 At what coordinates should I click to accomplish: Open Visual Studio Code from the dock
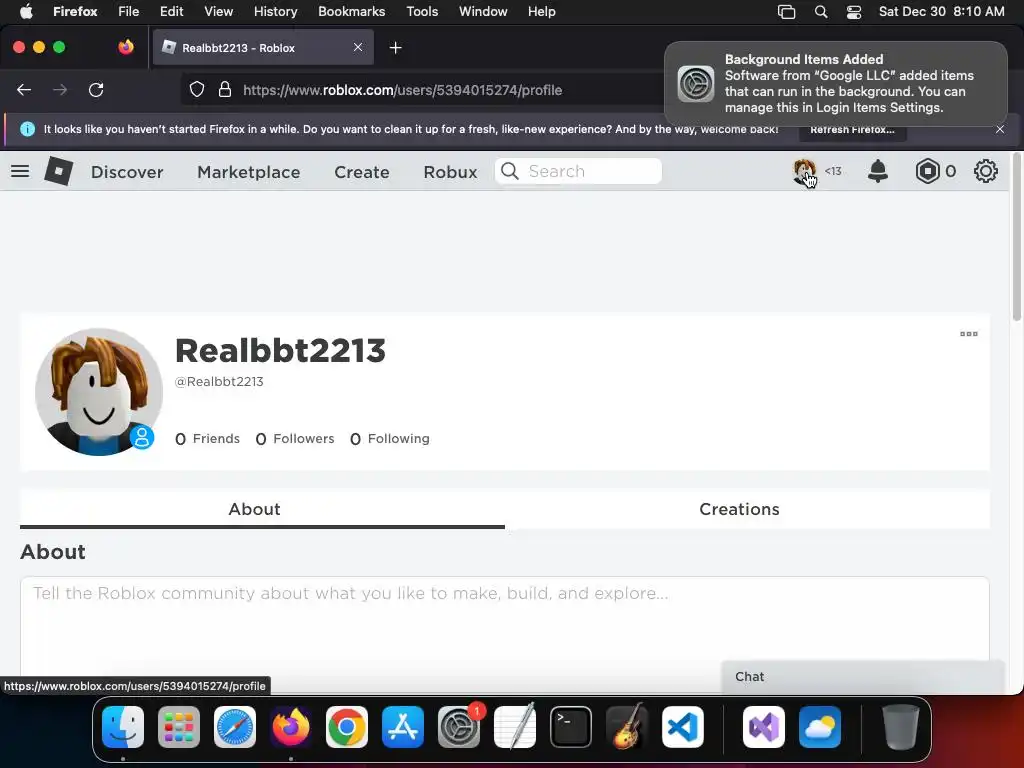[683, 727]
